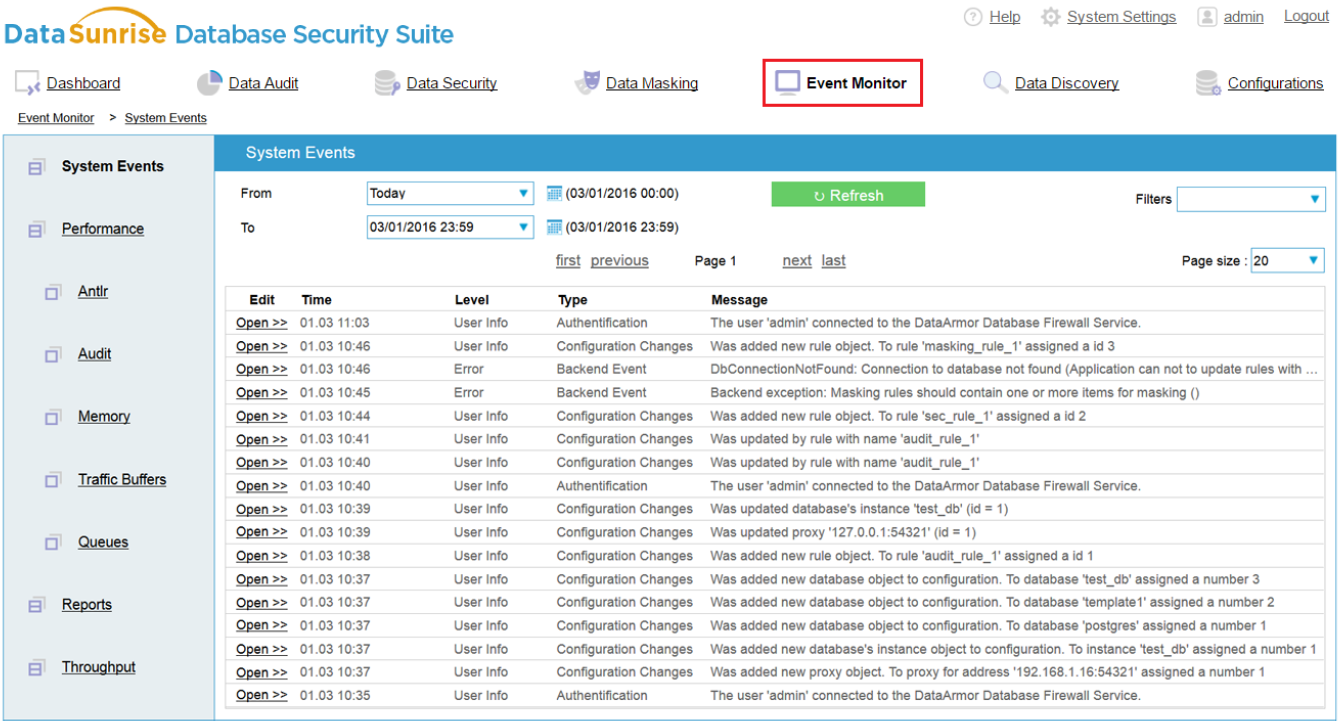
Task: Click the Event Monitor screen icon
Action: pos(788,83)
